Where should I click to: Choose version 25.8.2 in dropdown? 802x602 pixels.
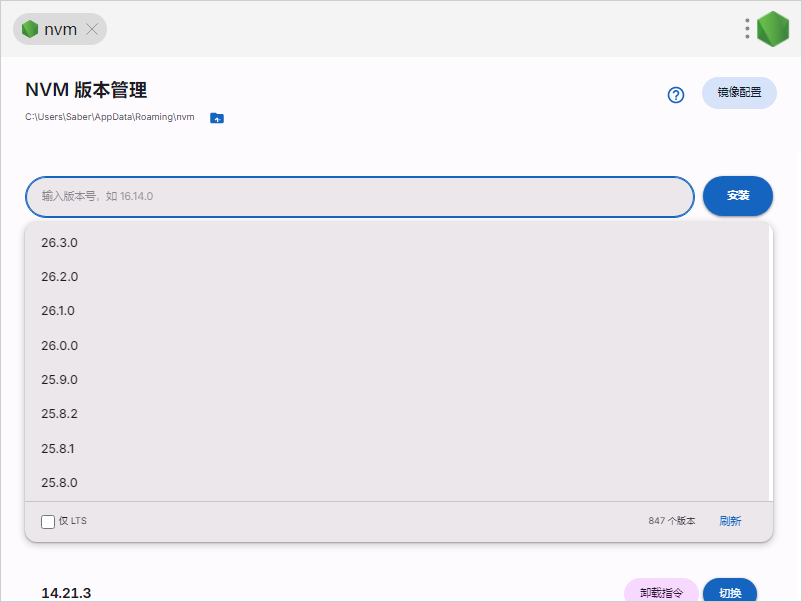click(x=397, y=414)
